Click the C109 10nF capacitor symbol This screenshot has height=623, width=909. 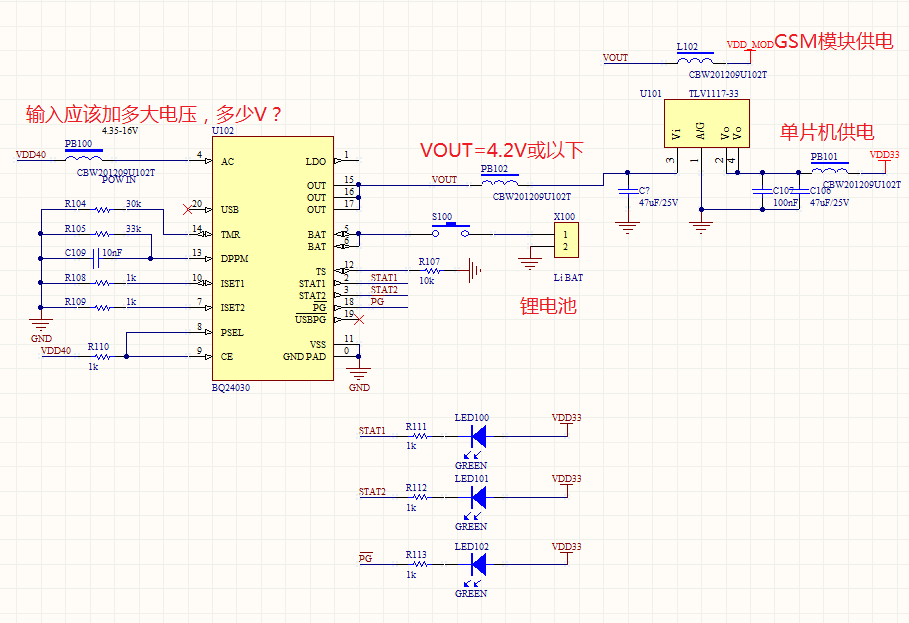[96, 259]
